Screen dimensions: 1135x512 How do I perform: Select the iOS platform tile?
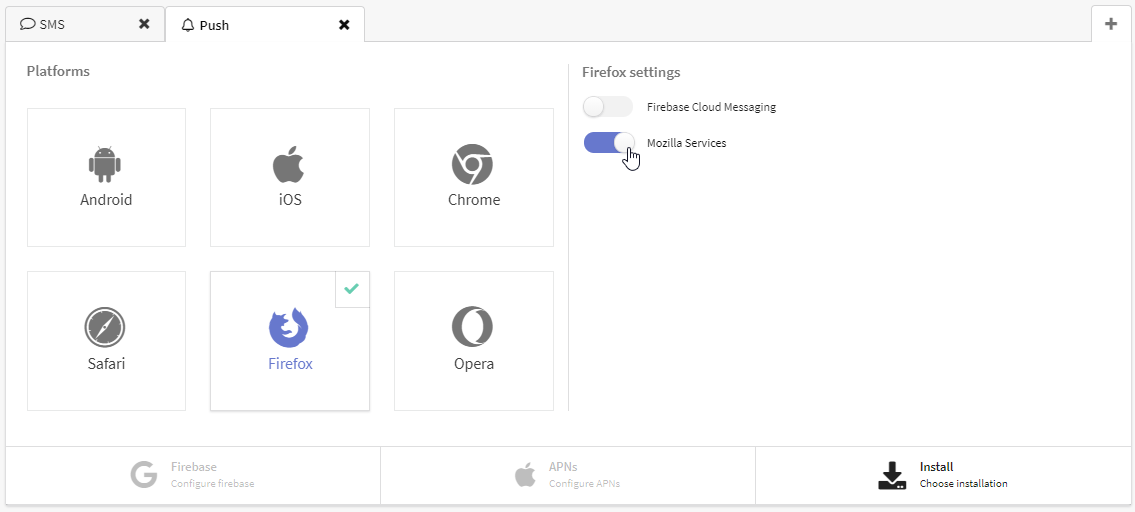pos(290,177)
